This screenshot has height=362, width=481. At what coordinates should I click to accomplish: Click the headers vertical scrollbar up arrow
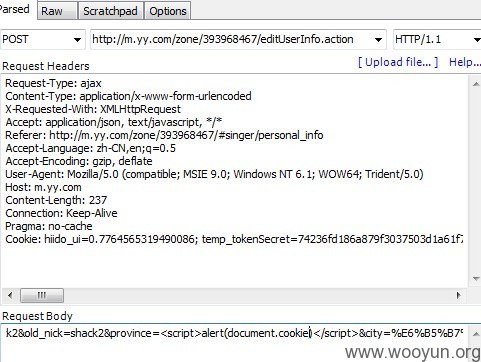click(x=476, y=84)
